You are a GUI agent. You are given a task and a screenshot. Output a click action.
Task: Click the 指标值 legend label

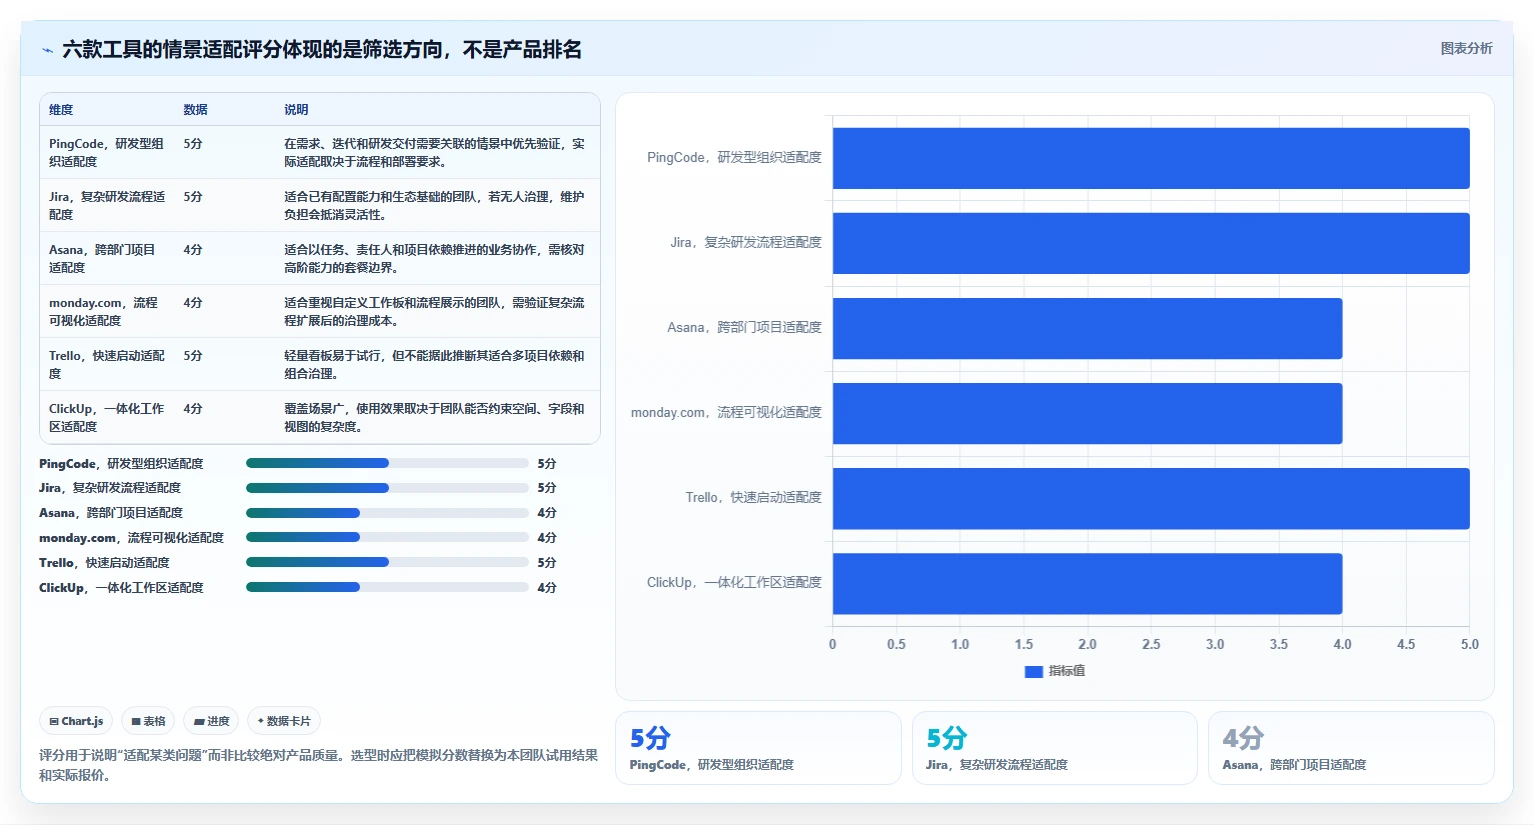(x=1066, y=671)
